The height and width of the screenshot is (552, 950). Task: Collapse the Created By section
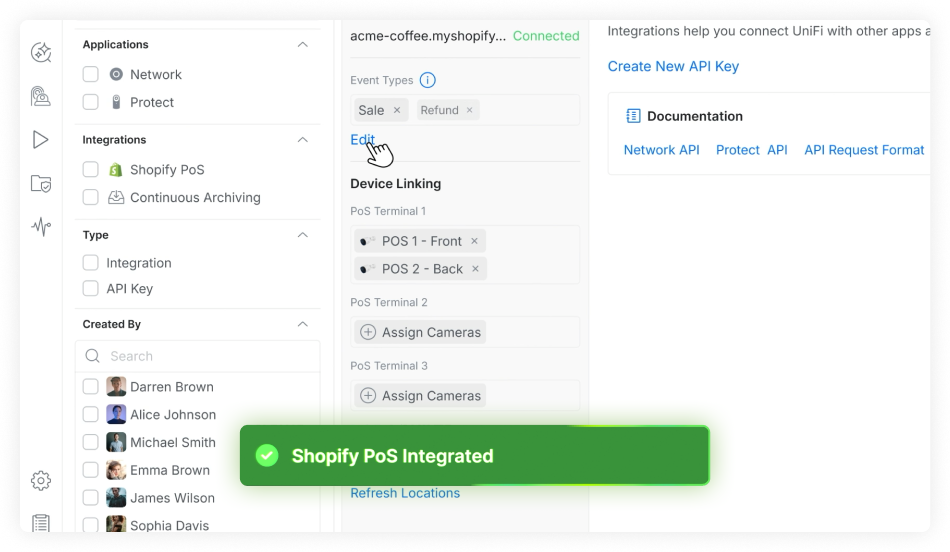click(x=303, y=324)
